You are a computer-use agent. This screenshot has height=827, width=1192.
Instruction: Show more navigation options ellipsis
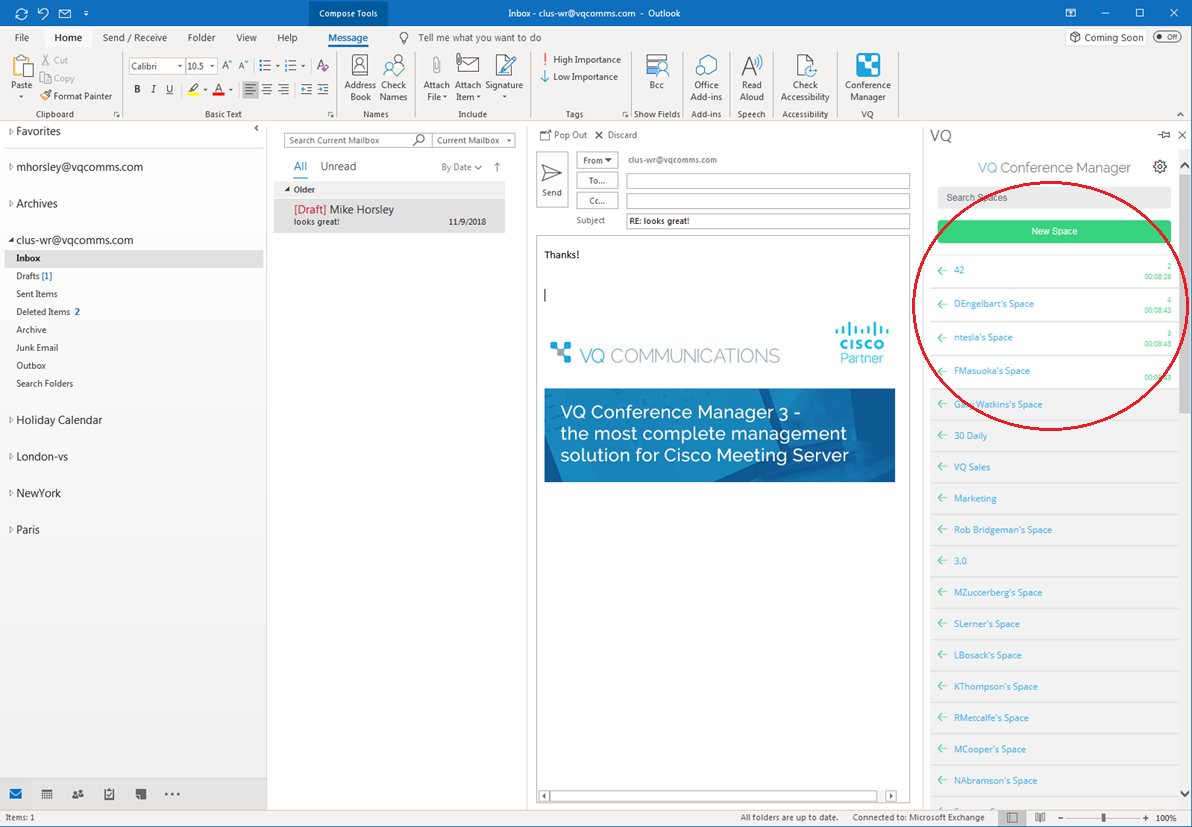173,794
